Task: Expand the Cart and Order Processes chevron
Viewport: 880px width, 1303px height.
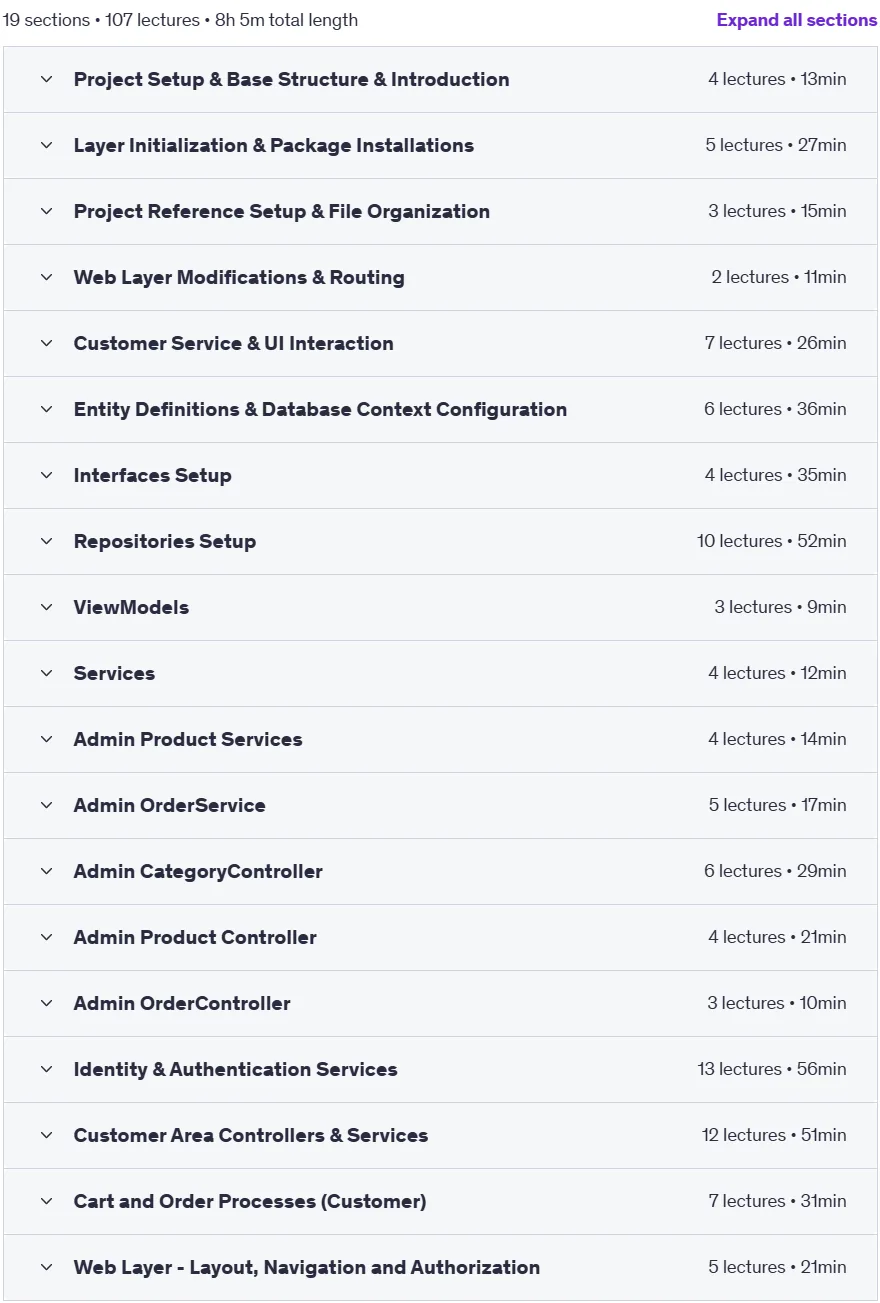Action: pos(46,1201)
